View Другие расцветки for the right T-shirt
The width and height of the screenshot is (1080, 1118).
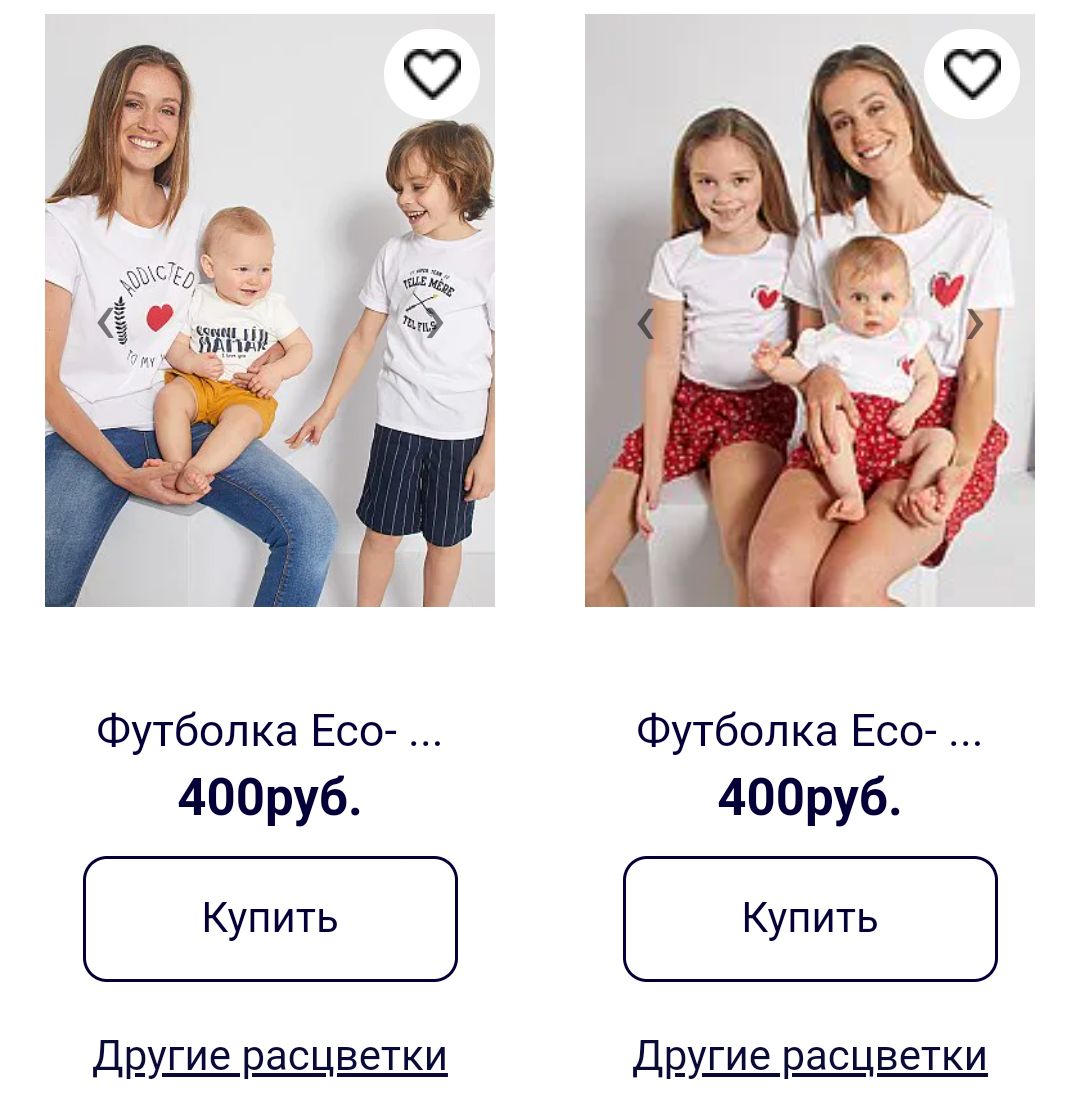pyautogui.click(x=810, y=1057)
